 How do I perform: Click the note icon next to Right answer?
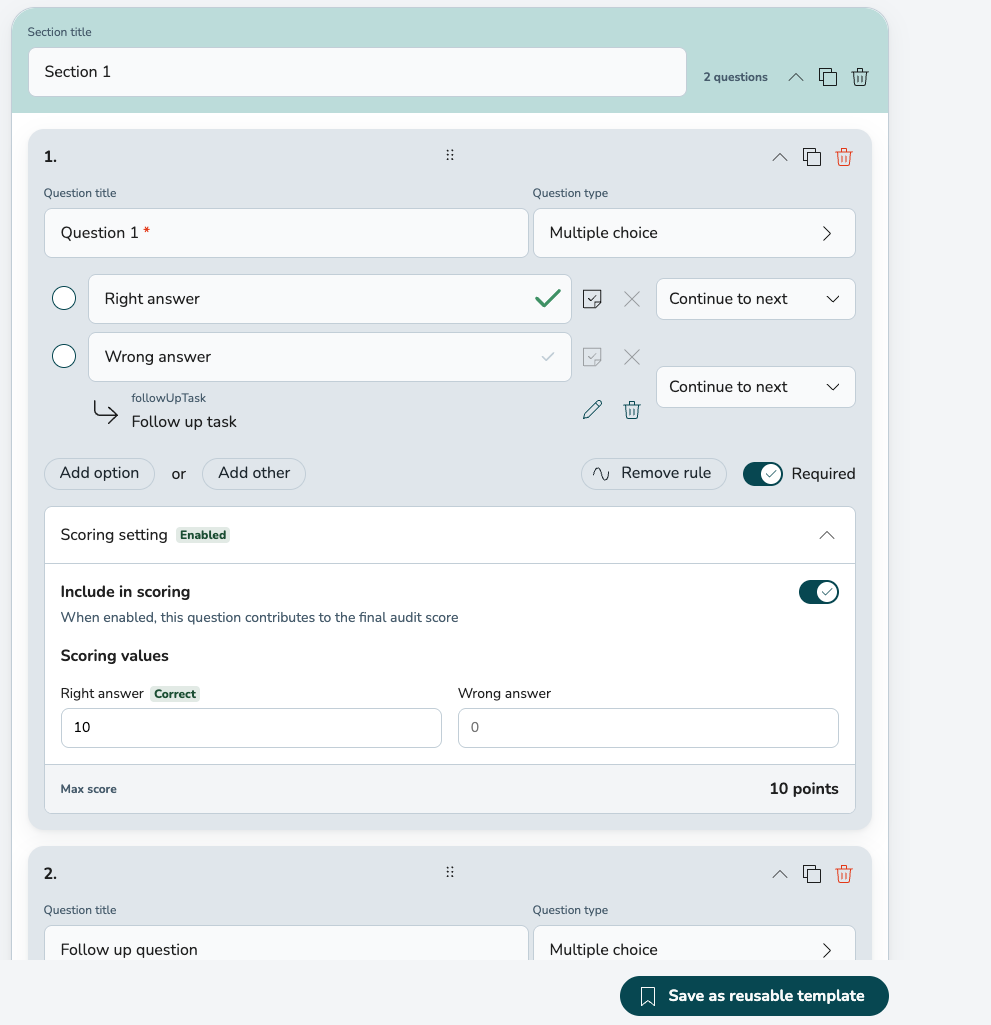pos(592,299)
